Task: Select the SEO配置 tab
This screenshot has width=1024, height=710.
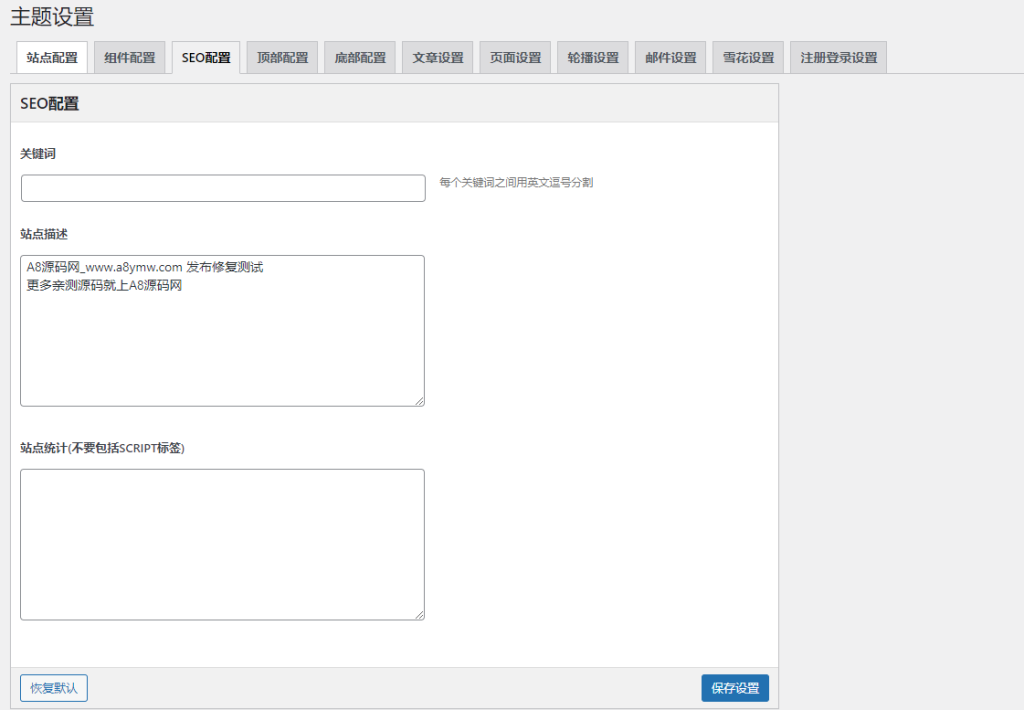Action: point(205,57)
